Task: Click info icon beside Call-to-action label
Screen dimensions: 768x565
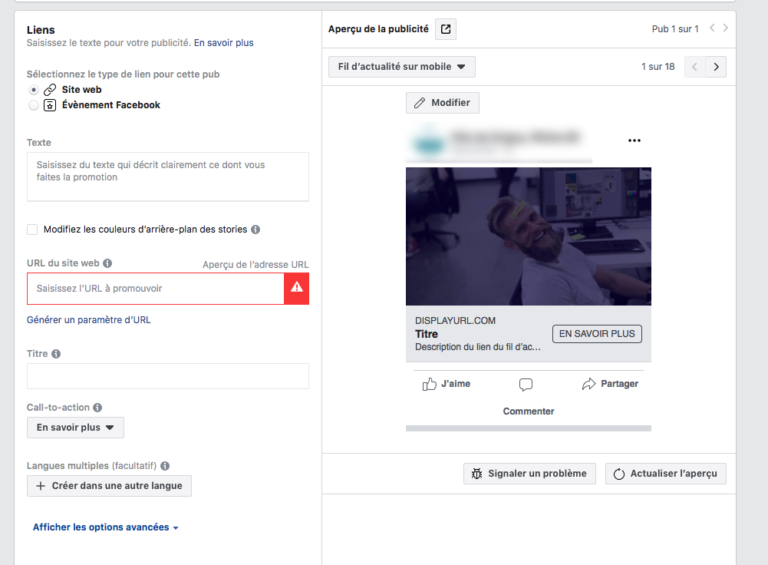Action: point(97,407)
